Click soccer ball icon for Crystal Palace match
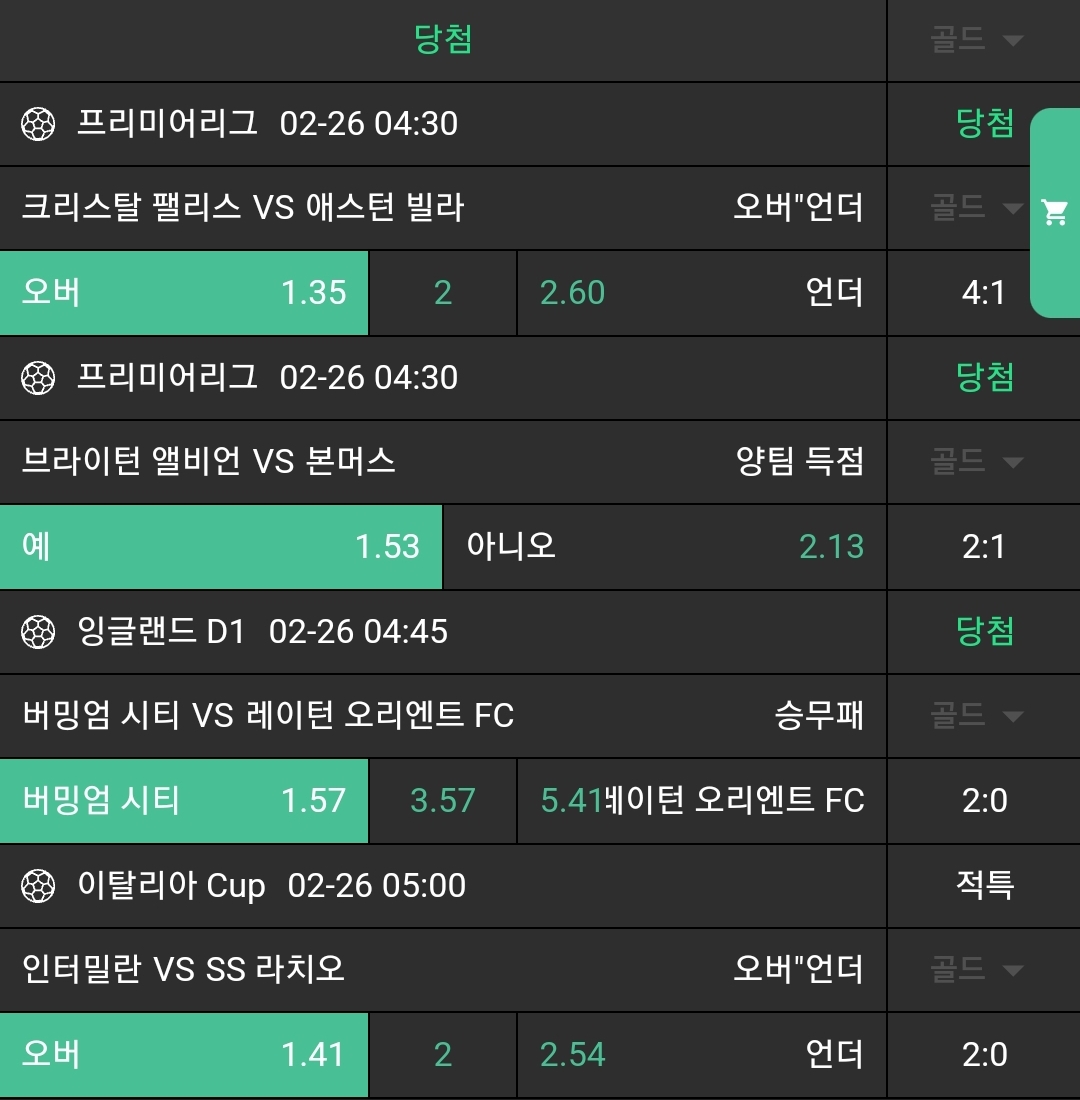The width and height of the screenshot is (1080, 1100). click(x=38, y=124)
